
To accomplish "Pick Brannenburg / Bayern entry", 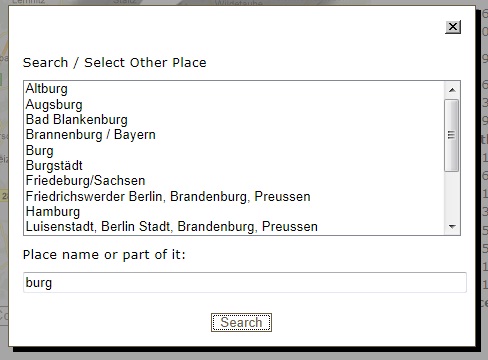I will coord(234,135).
